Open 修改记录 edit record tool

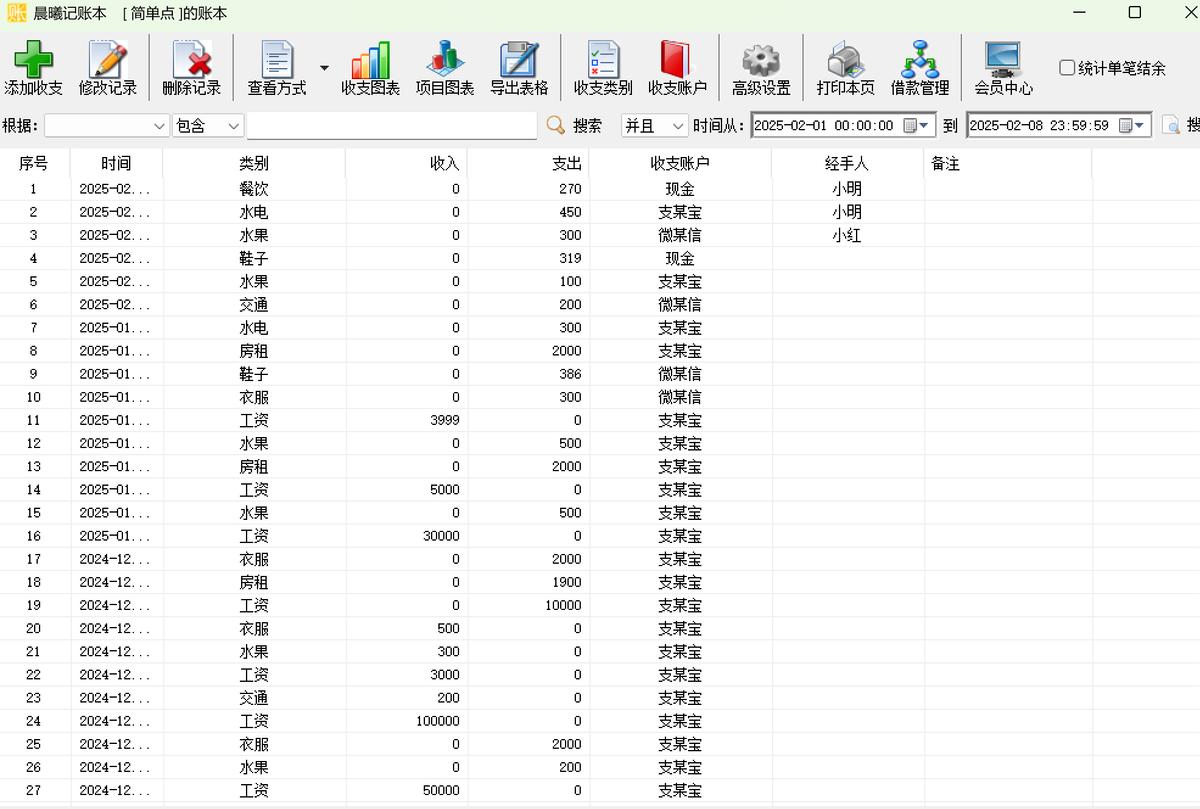point(108,59)
